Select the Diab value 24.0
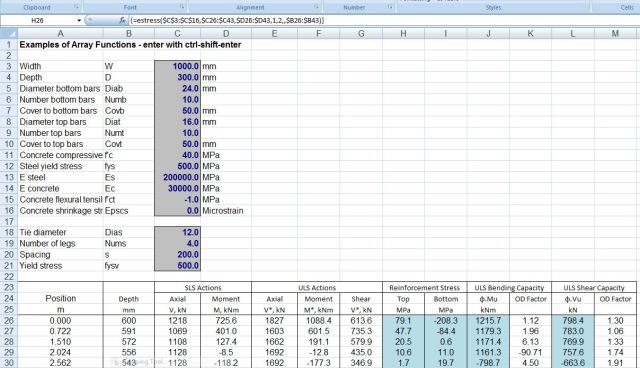 [178, 89]
